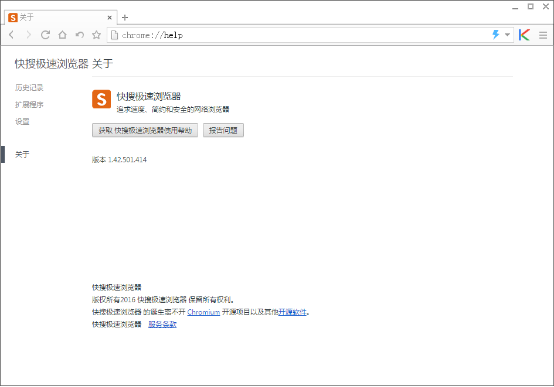Click the 快搜极速浏览器 关于 page heading
The image size is (554, 387).
pyautogui.click(x=64, y=64)
